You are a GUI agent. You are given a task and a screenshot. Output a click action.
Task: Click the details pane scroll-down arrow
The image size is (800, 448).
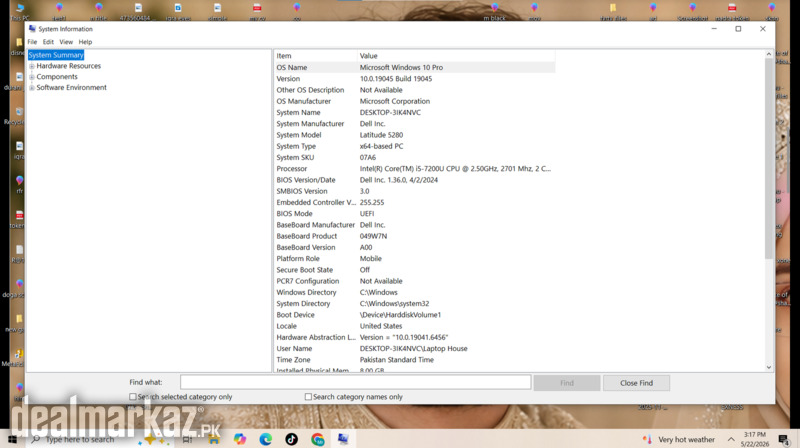[x=769, y=367]
